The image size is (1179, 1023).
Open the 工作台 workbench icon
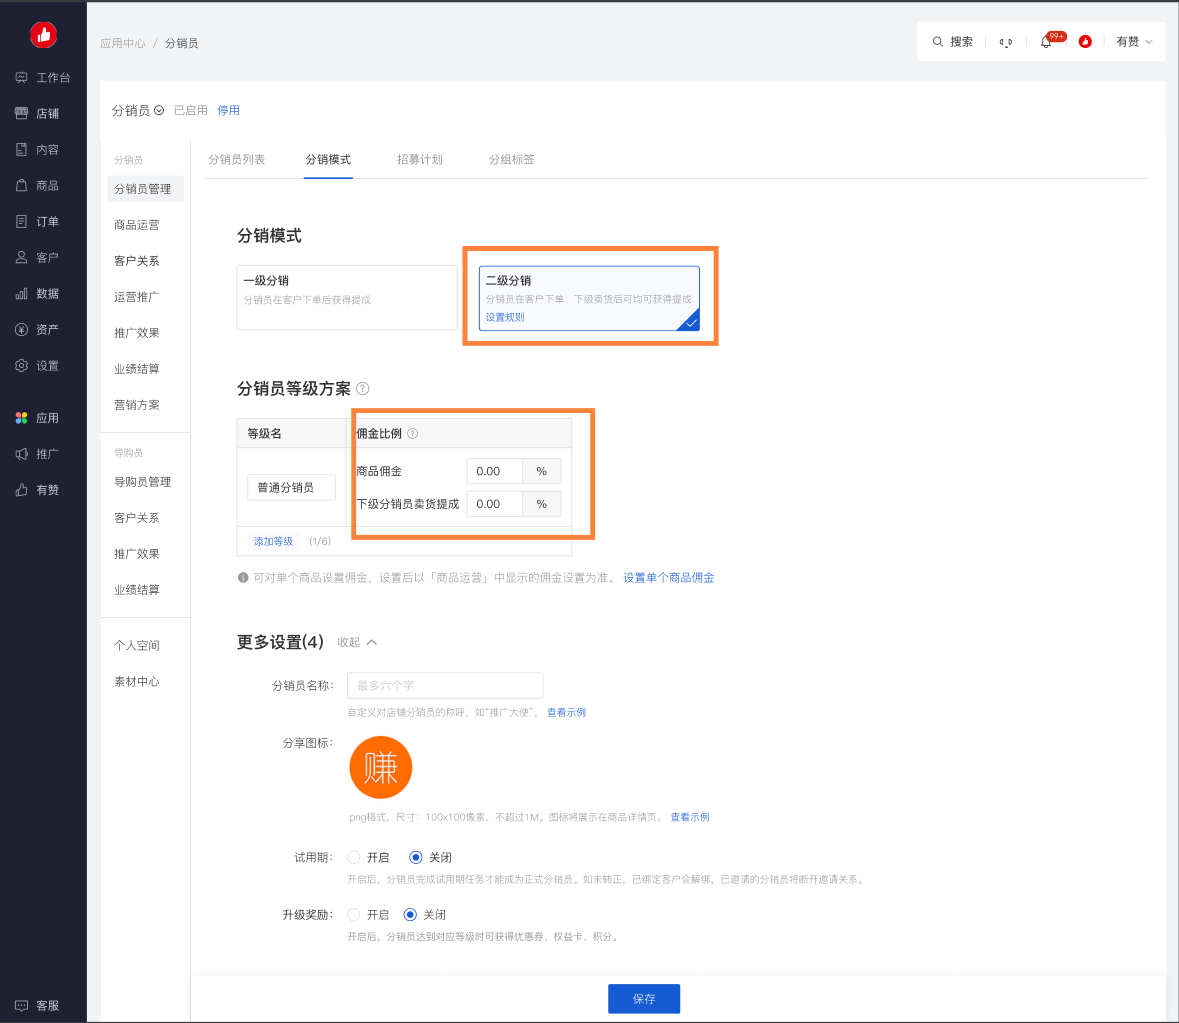(22, 77)
